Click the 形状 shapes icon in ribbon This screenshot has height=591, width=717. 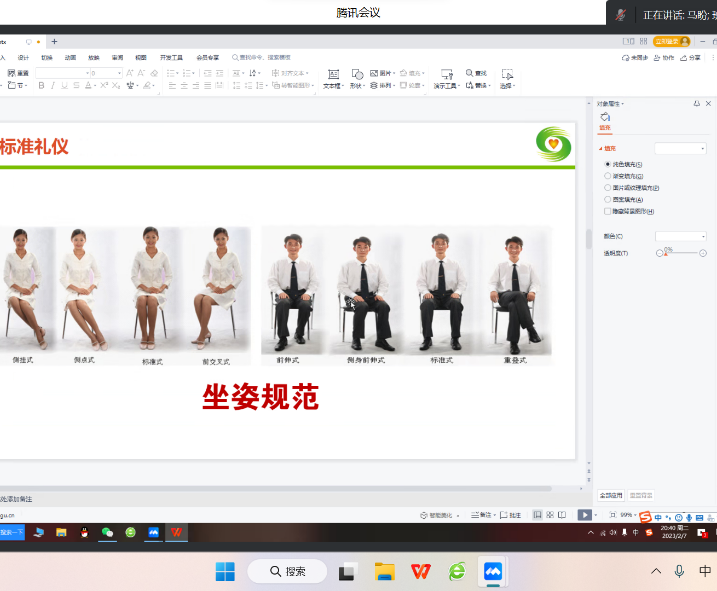(355, 75)
